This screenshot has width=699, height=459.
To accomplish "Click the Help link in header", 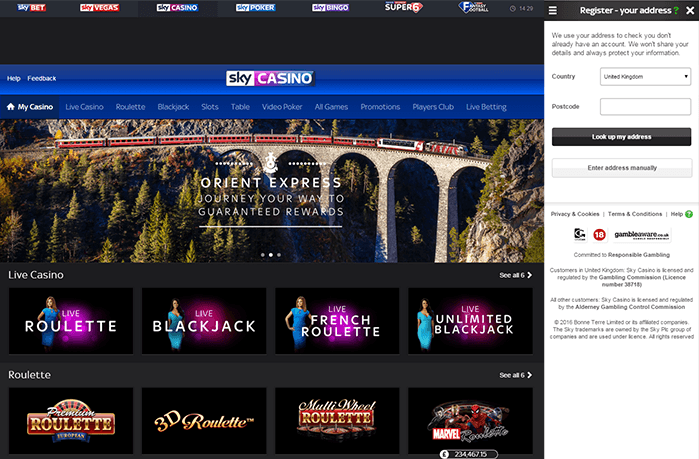I will pos(14,78).
